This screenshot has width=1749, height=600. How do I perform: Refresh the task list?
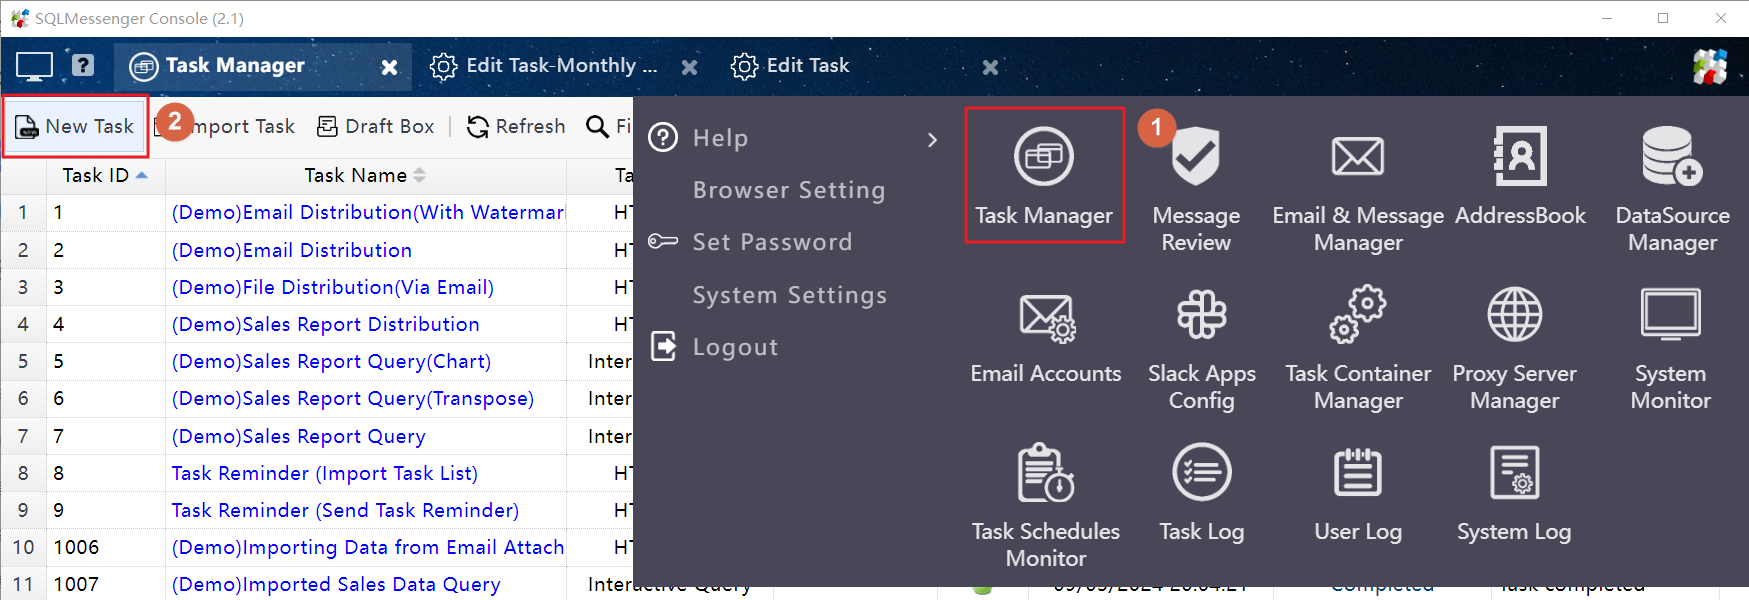(x=516, y=126)
